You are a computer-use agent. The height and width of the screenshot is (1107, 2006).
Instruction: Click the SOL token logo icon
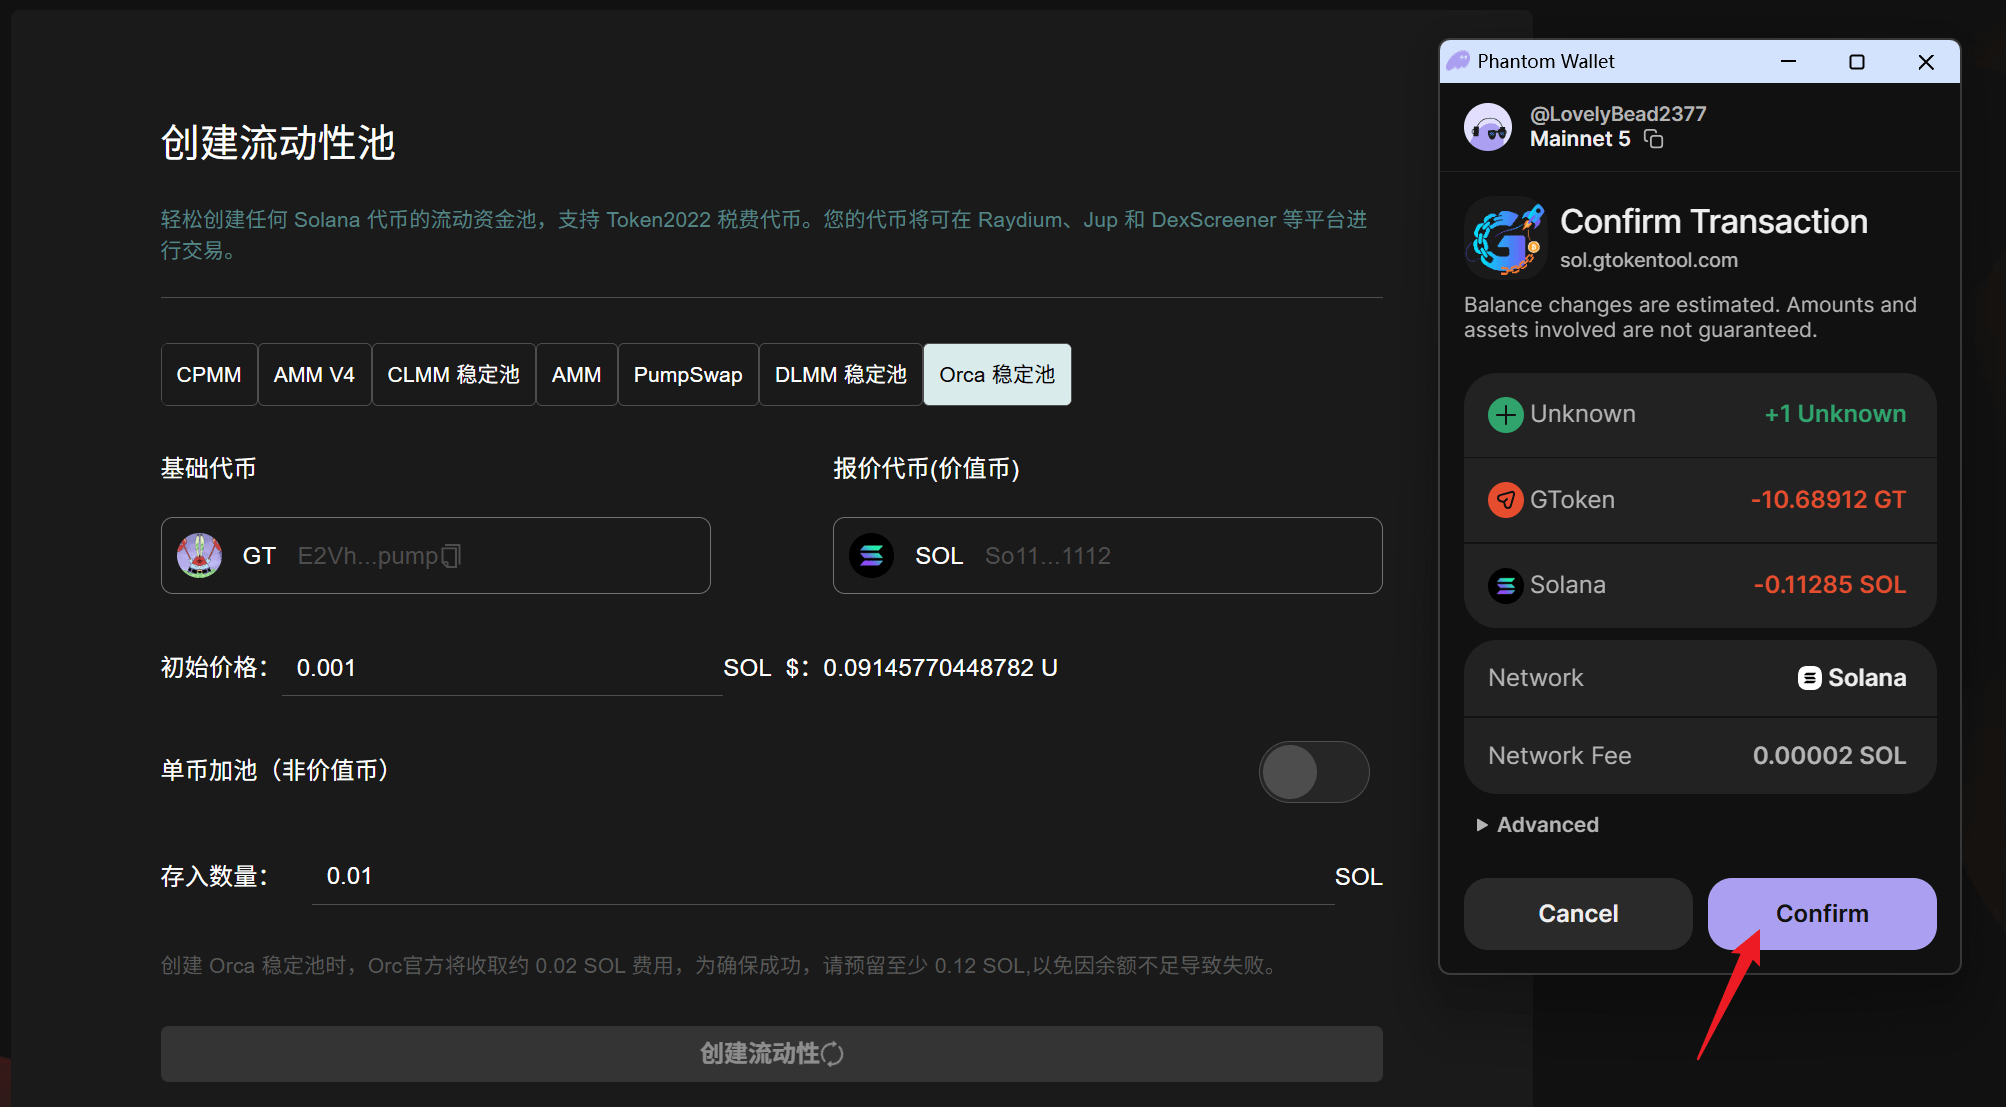click(872, 555)
